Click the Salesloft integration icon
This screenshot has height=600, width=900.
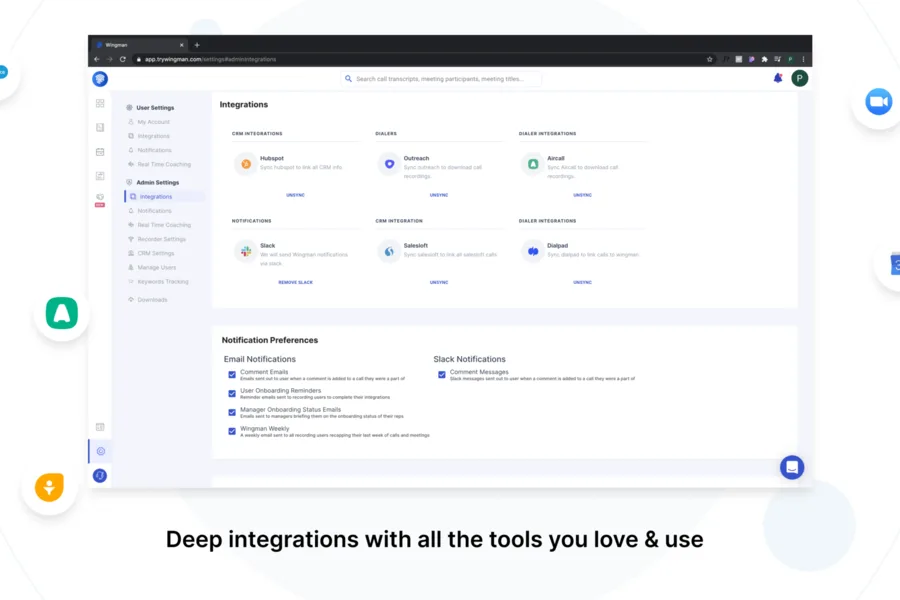pos(389,251)
